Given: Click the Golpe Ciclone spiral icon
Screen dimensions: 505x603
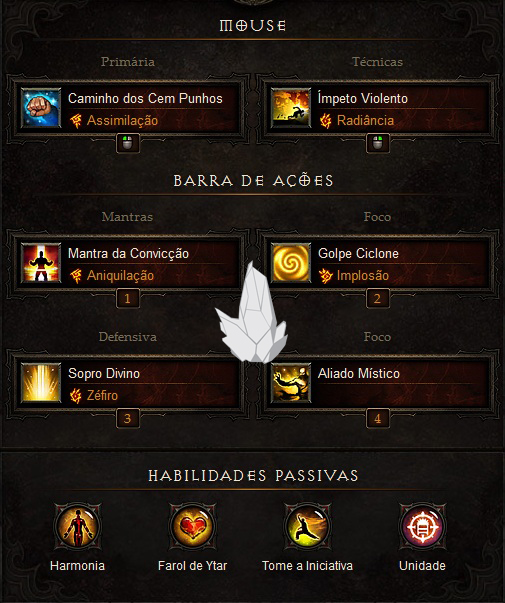Looking at the screenshot, I should pos(290,263).
